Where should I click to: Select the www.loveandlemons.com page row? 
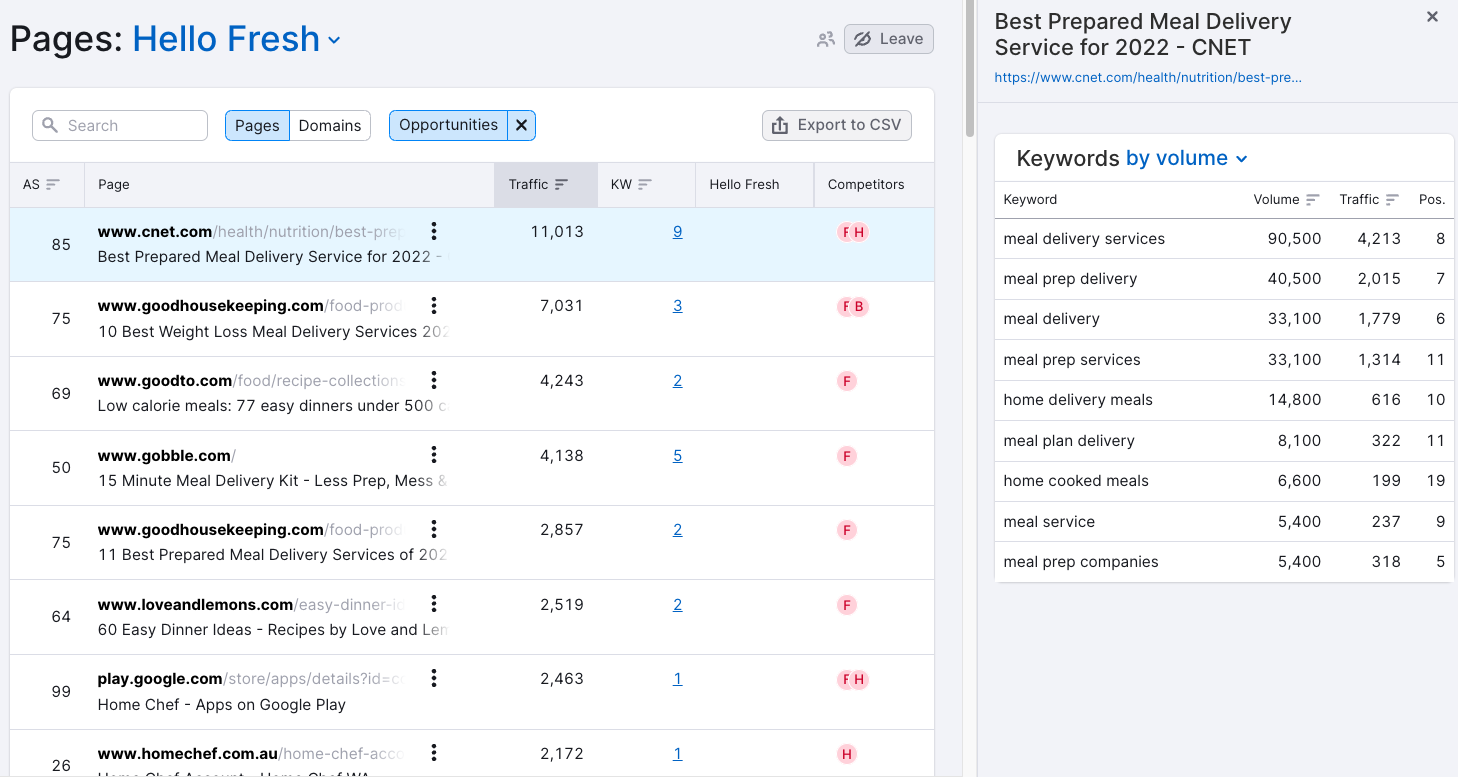pyautogui.click(x=472, y=617)
